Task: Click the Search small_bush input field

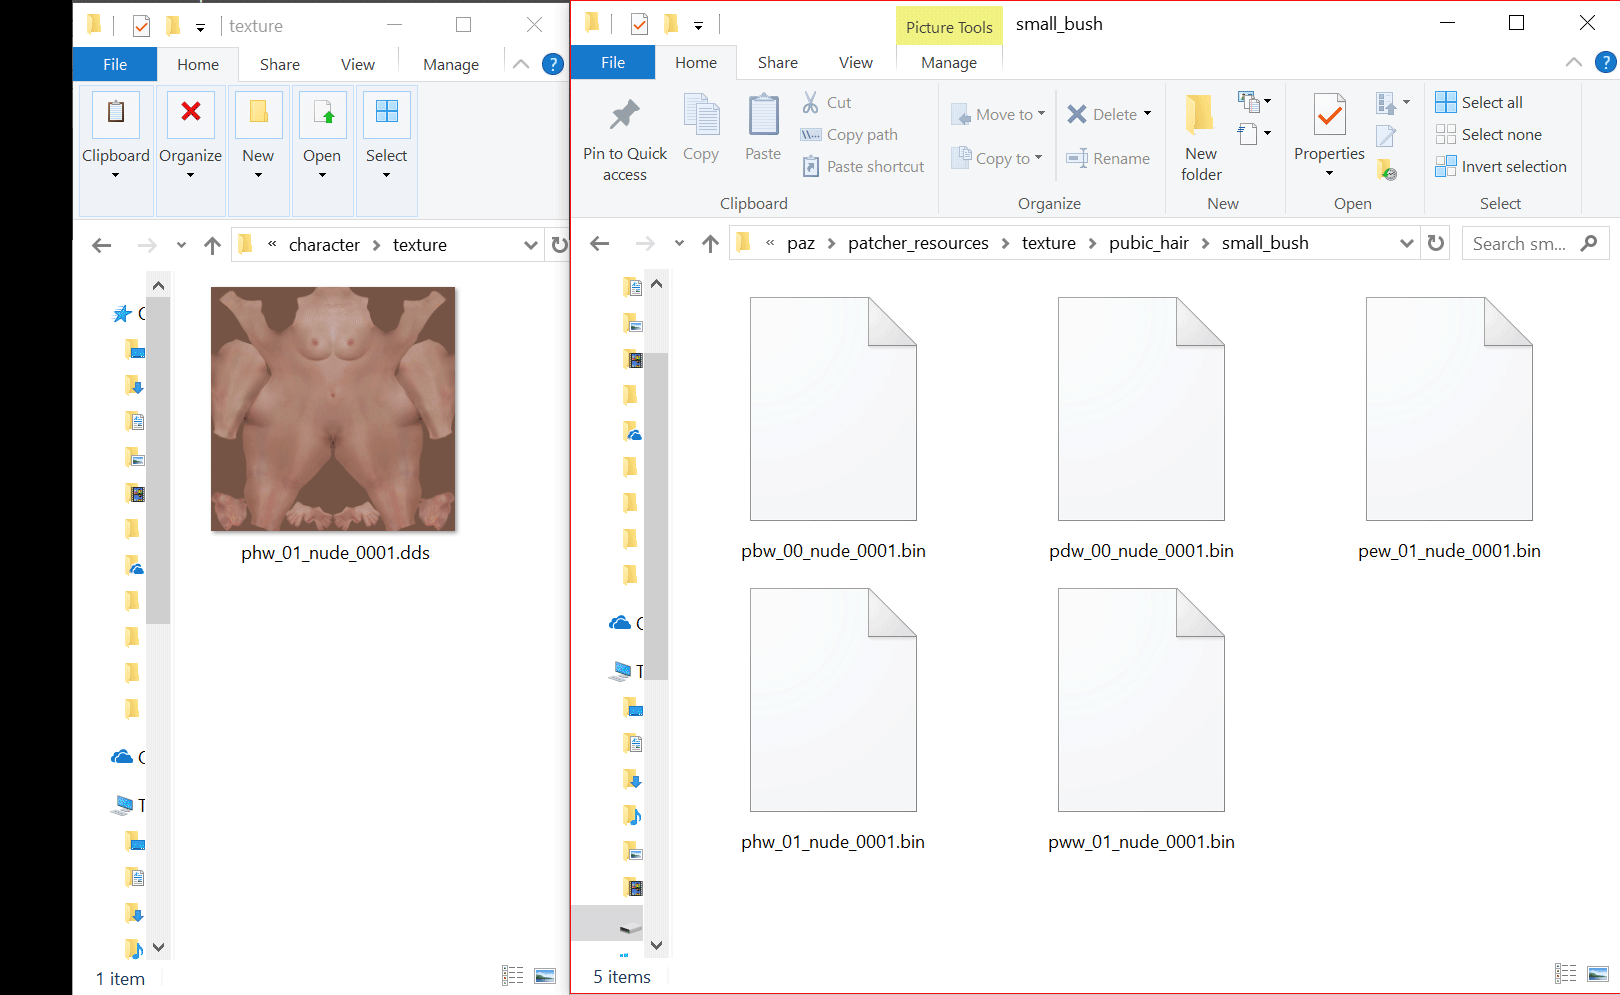Action: 1520,243
